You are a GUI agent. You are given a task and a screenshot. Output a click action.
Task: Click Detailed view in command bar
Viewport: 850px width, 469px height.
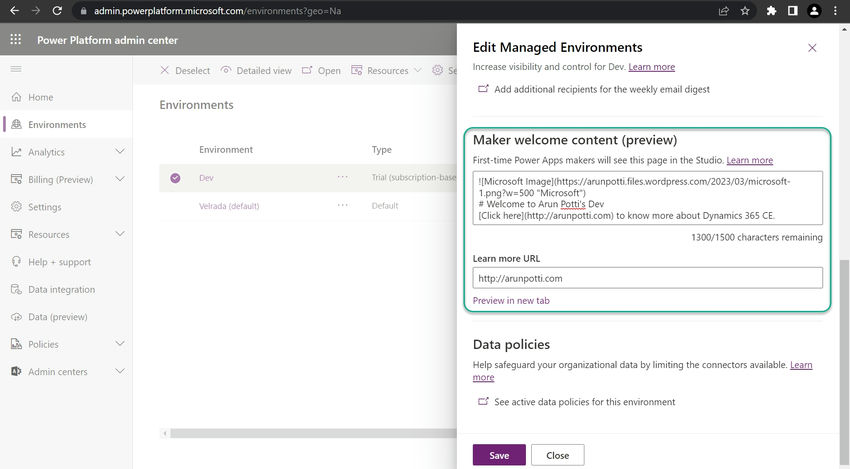(x=256, y=71)
